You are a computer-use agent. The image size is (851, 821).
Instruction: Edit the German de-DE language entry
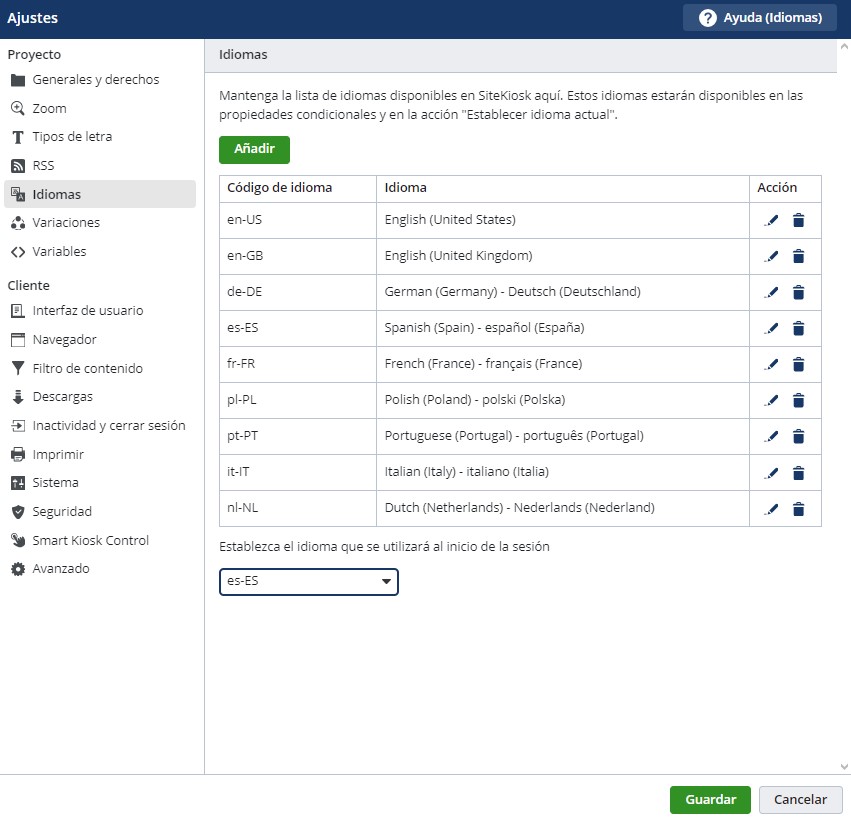coord(770,293)
